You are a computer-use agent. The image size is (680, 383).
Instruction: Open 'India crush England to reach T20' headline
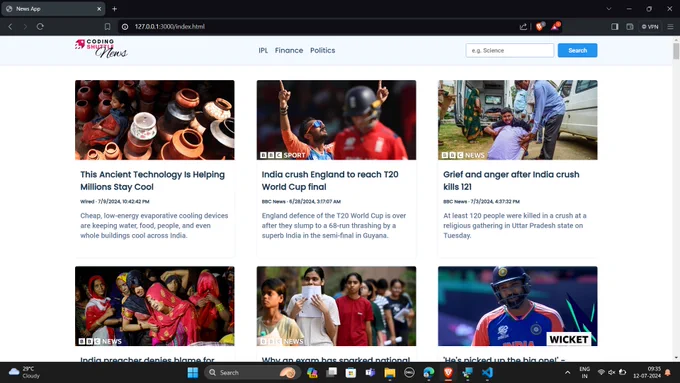[x=330, y=180]
